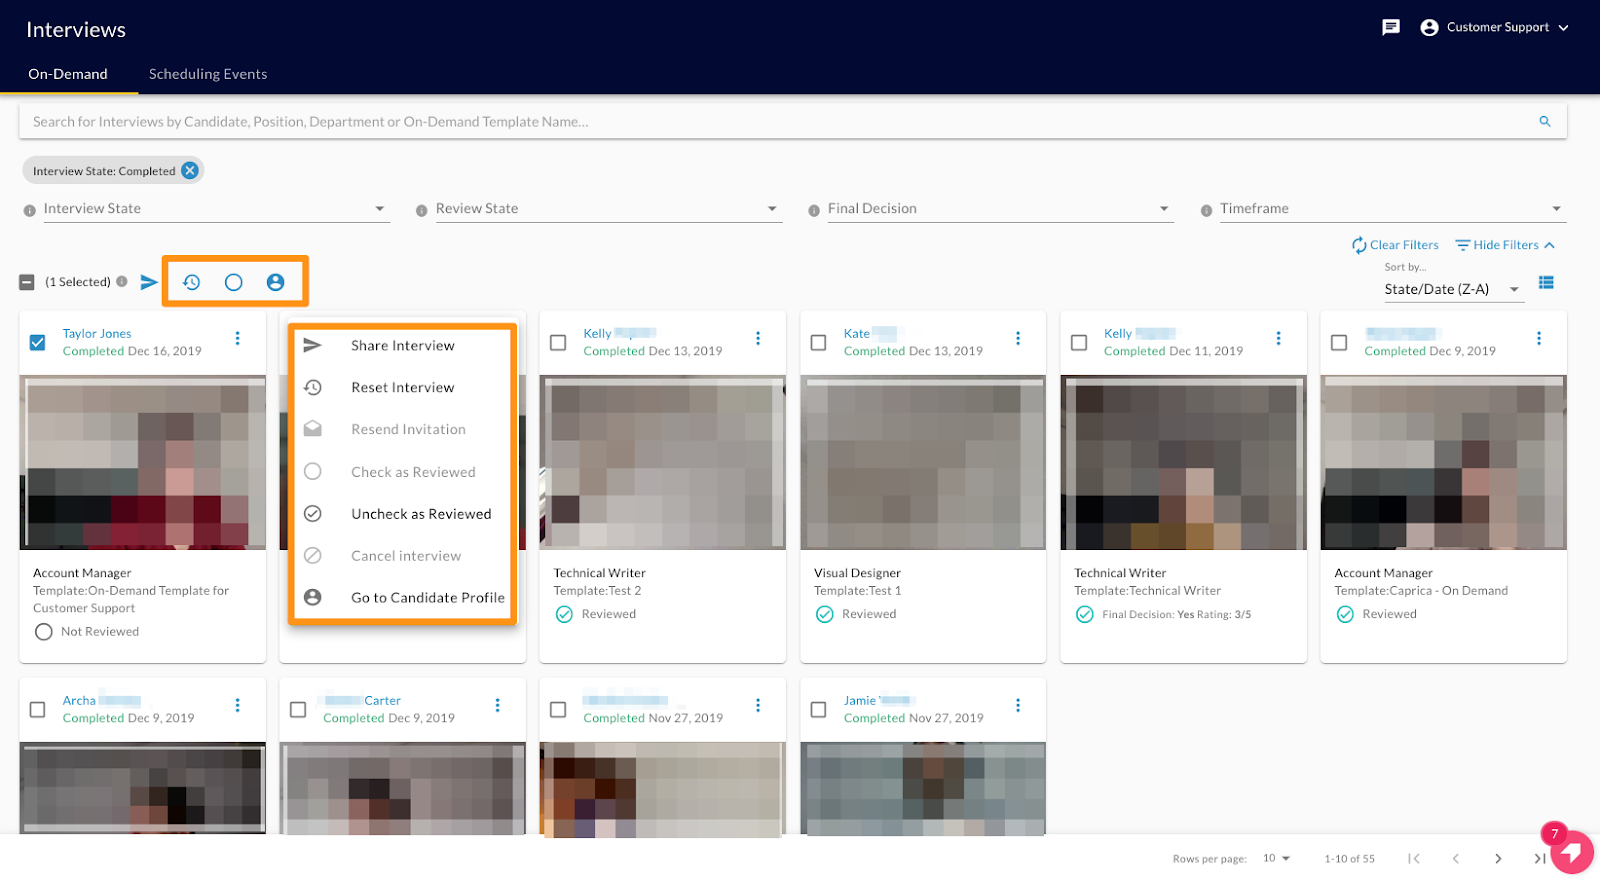Remove the Interview State: Completed filter chip
The width and height of the screenshot is (1600, 881).
pos(190,171)
